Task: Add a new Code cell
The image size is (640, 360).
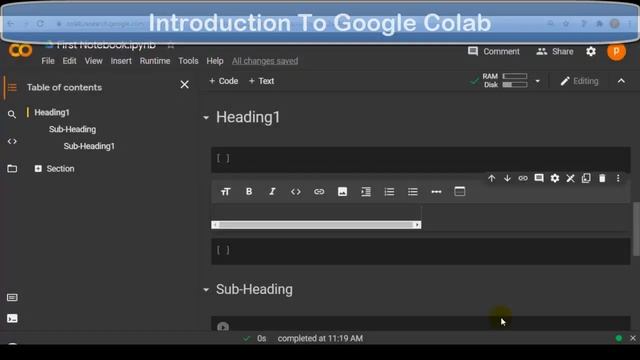Action: 223,81
